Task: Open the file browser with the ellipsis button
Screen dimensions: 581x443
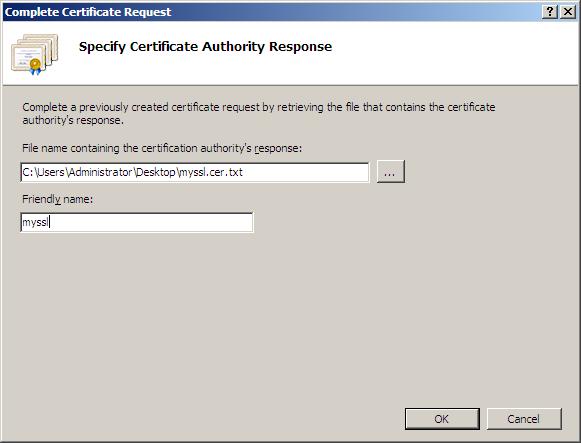Action: pyautogui.click(x=391, y=171)
